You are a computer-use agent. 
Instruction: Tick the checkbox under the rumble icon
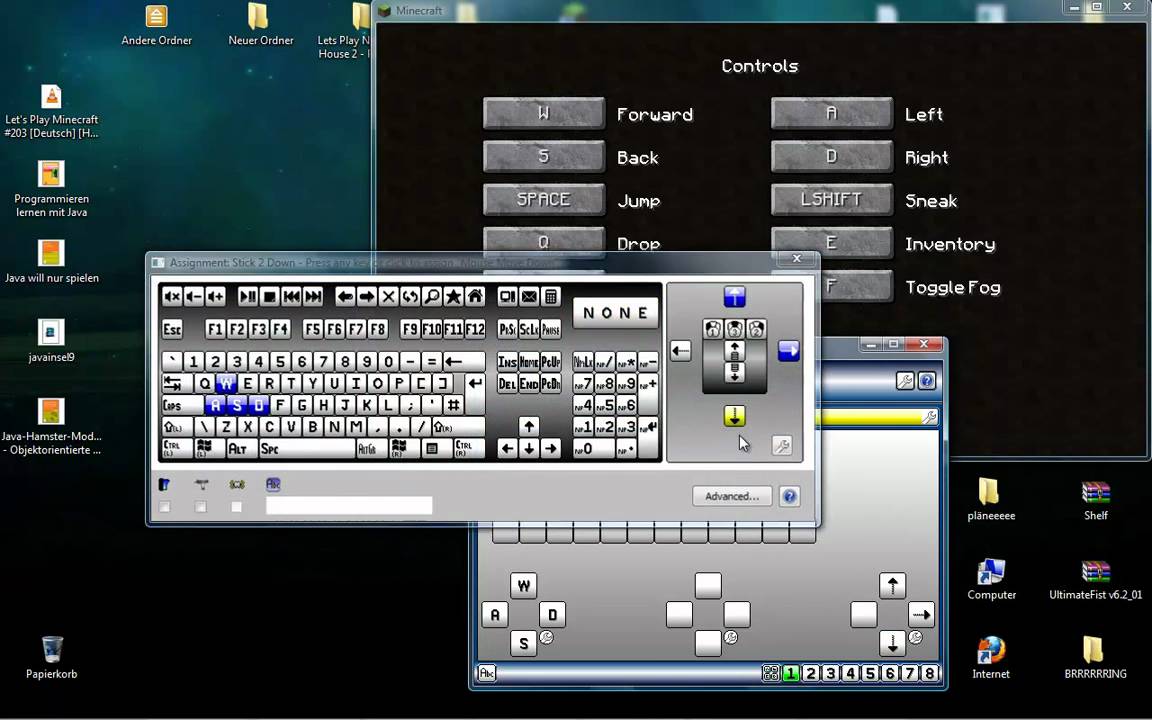point(237,507)
